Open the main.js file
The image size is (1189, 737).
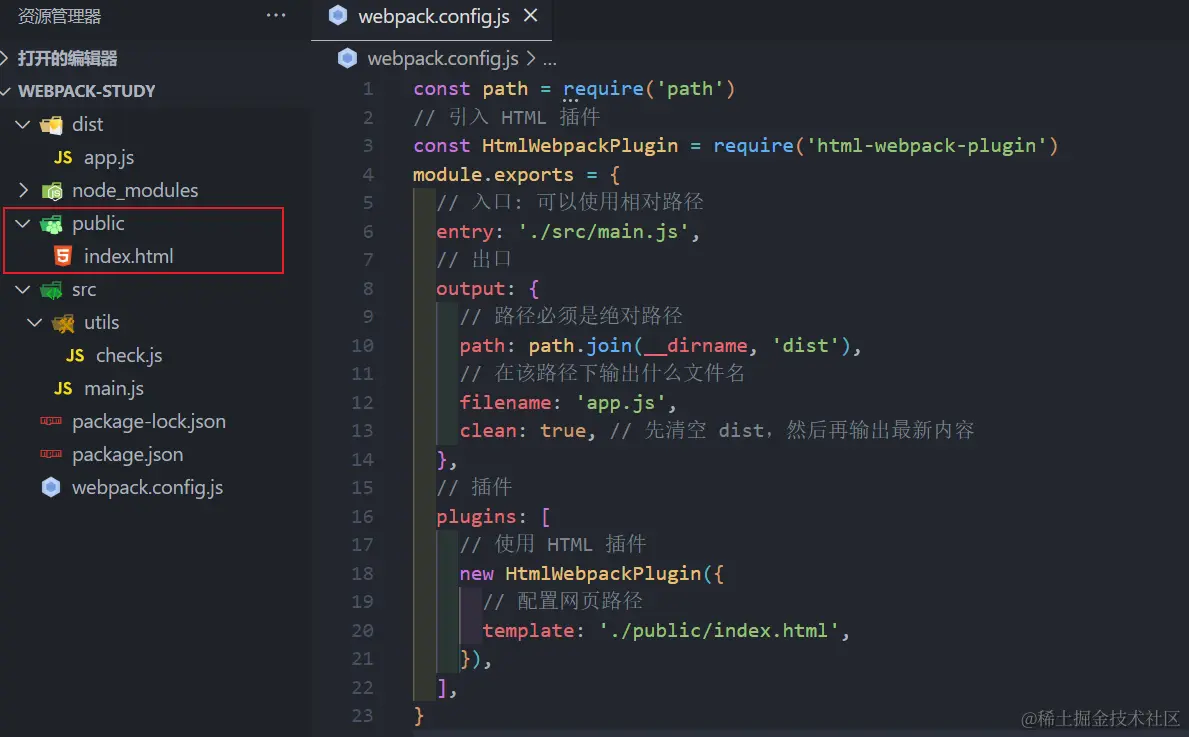(114, 389)
